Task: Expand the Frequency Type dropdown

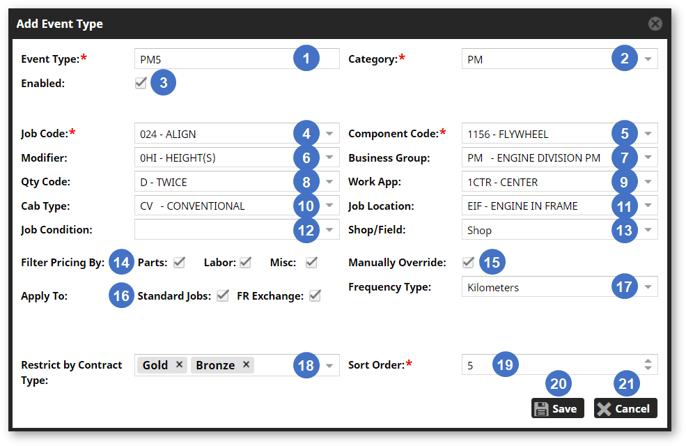Action: 649,288
